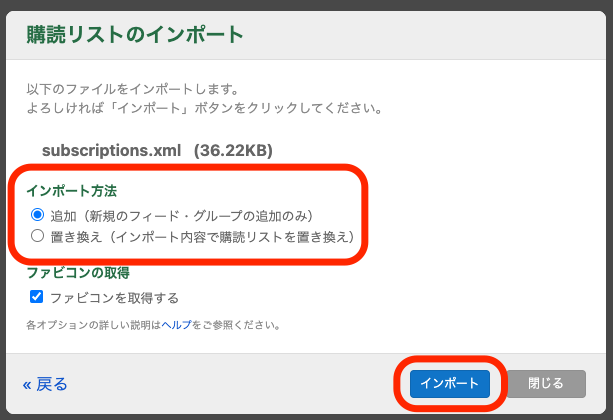This screenshot has width=613, height=420.
Task: Click the よろしければ「インポート」ボタン instruction line
Action: click(x=200, y=107)
